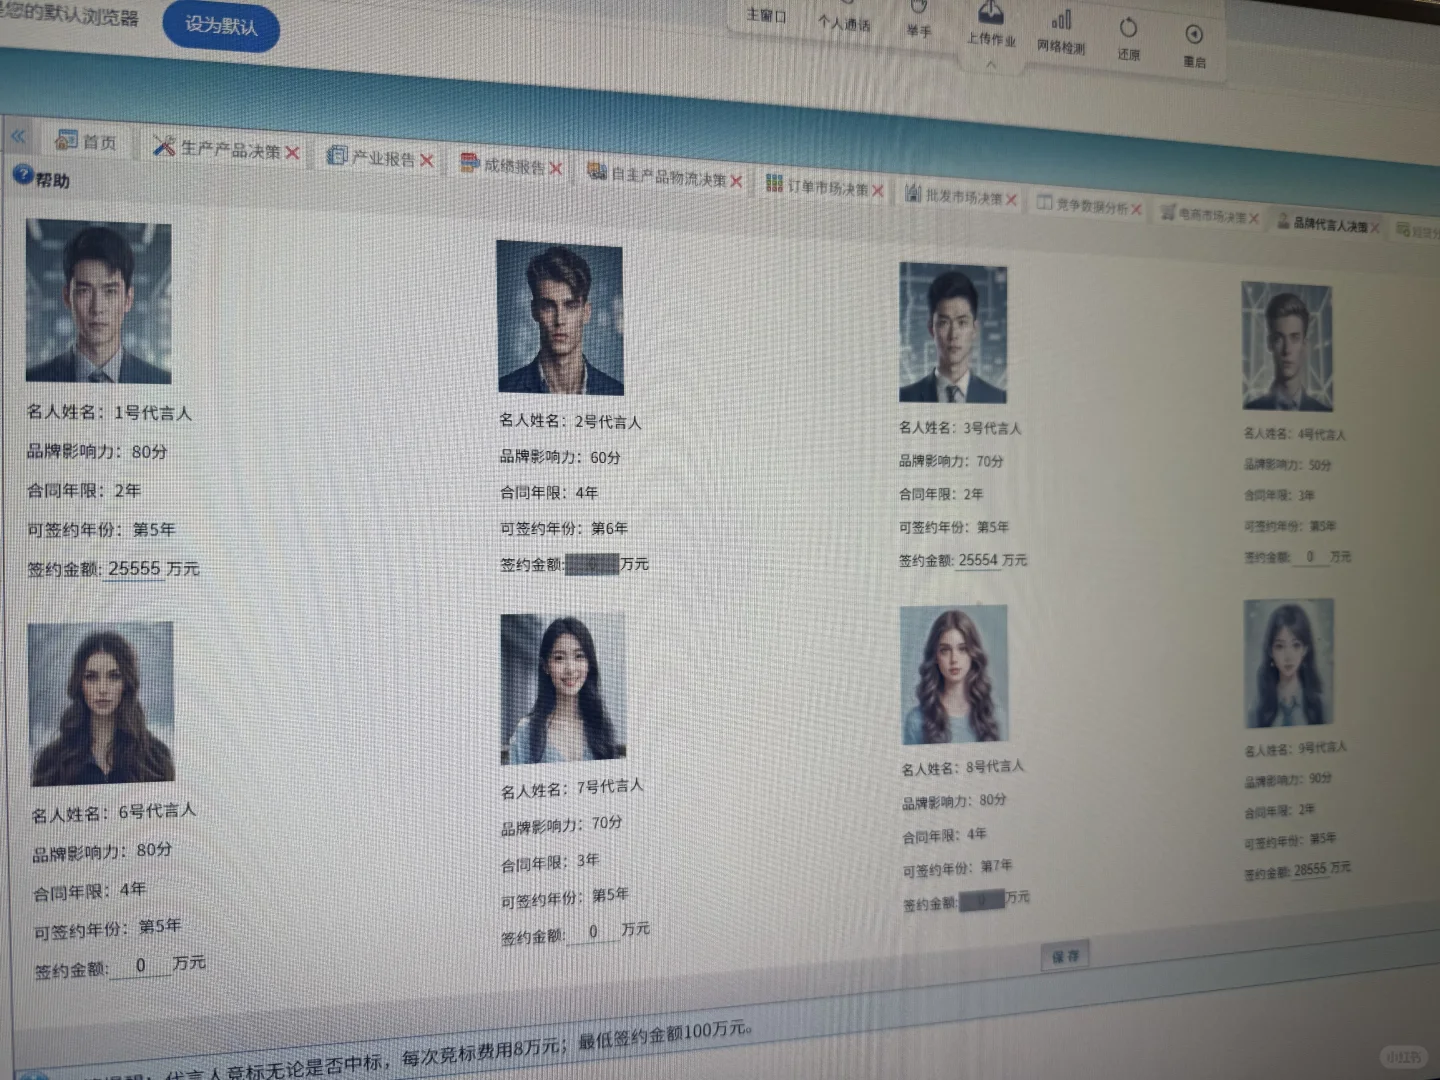Click the text 名人姓名: 6号代言人
The height and width of the screenshot is (1080, 1440).
[114, 812]
